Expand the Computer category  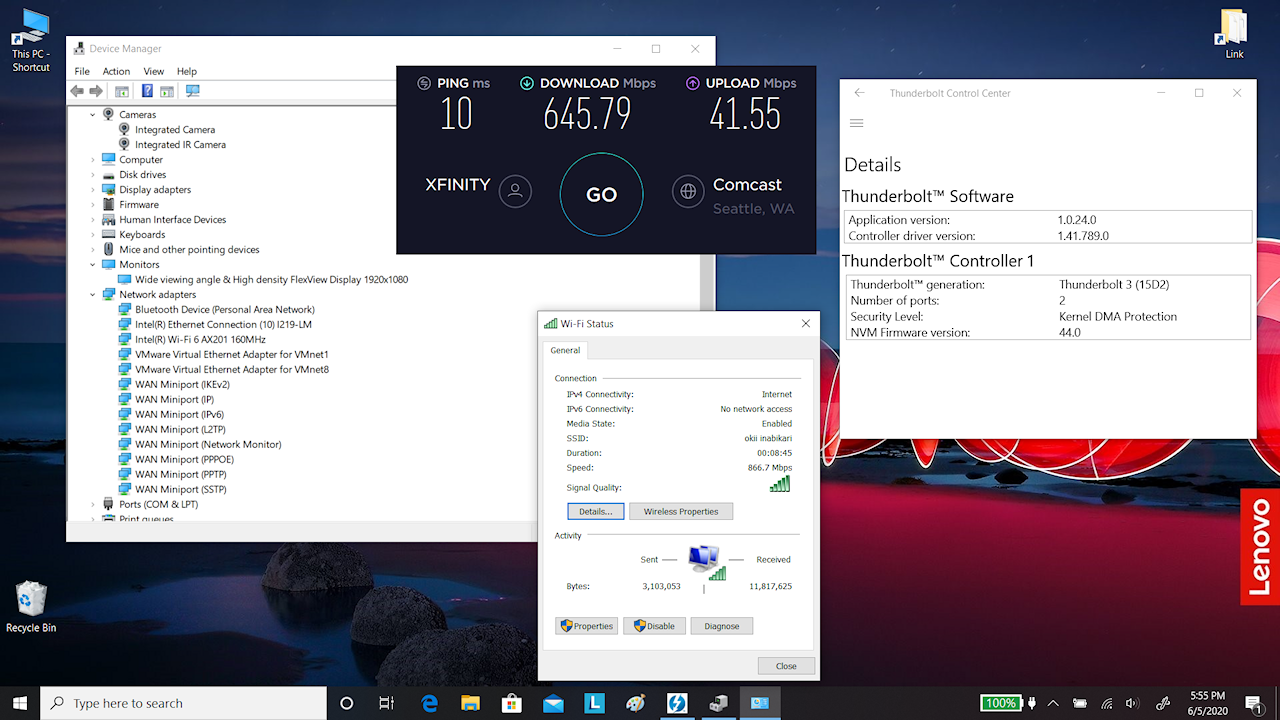click(x=93, y=159)
